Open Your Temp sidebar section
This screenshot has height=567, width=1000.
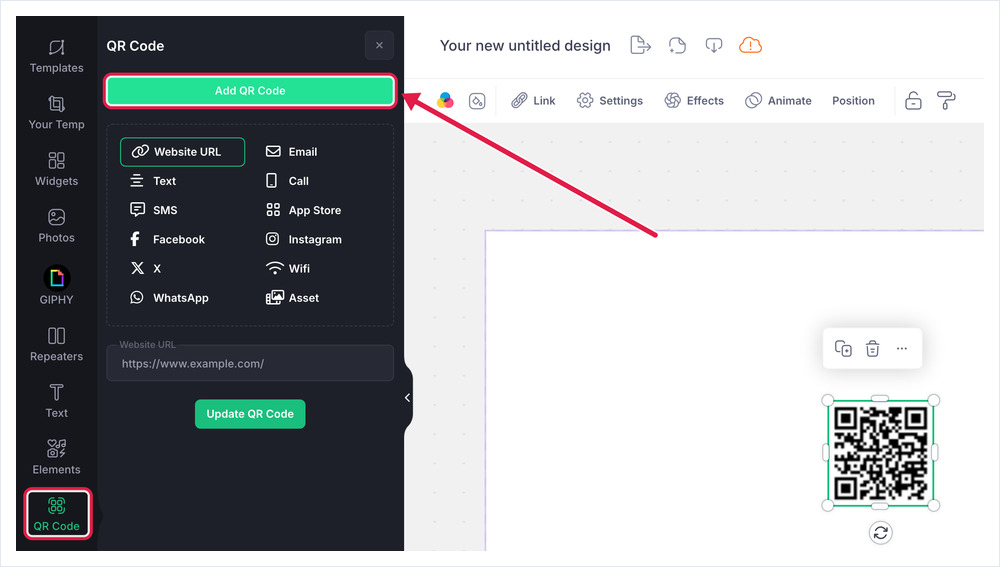tap(56, 113)
